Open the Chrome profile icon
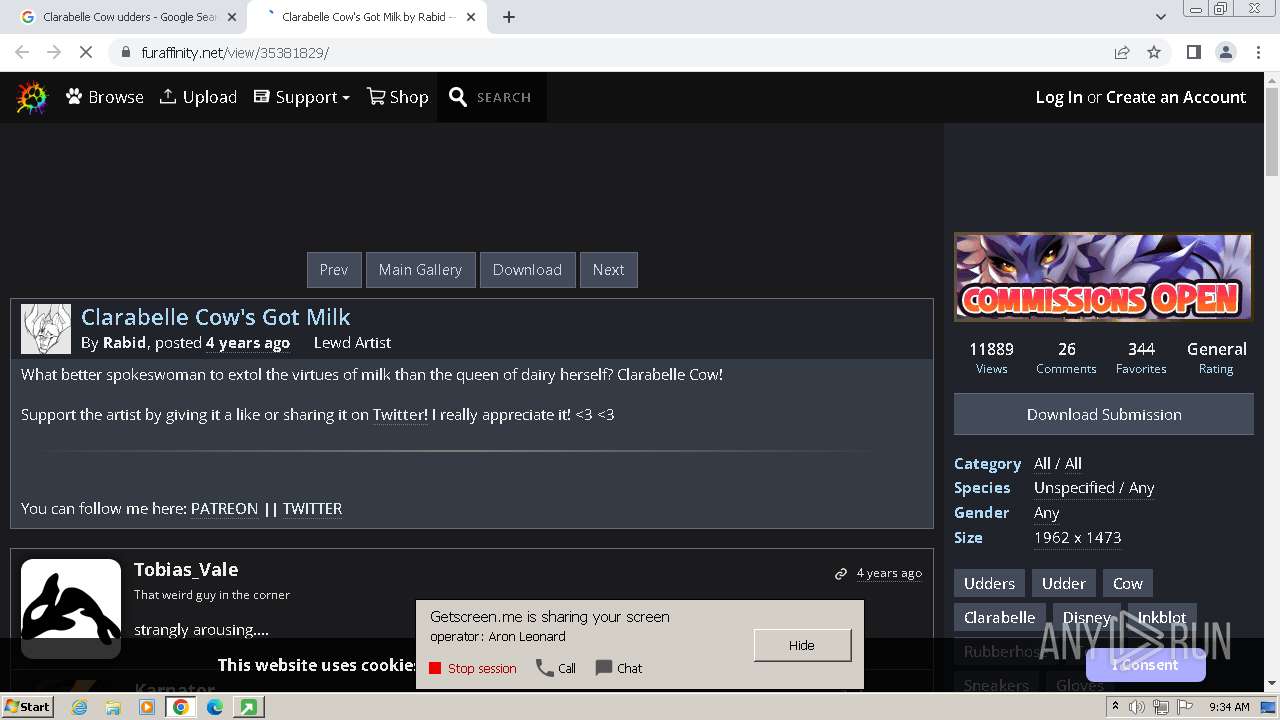Image resolution: width=1280 pixels, height=720 pixels. tap(1225, 52)
